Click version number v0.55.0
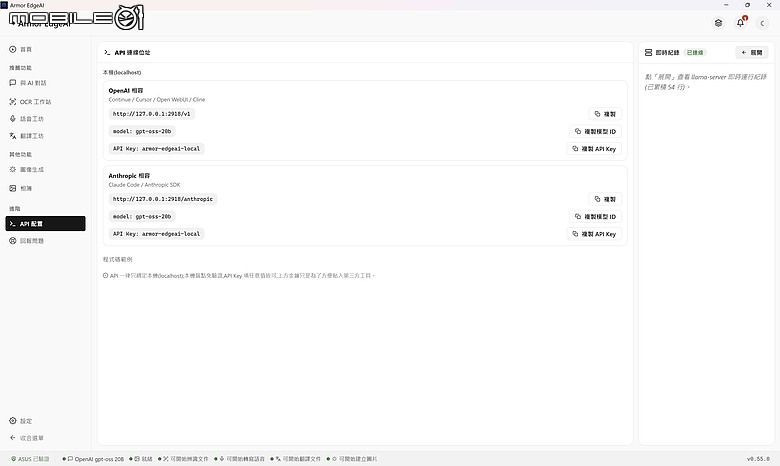Screen dimensions: 780x466 [758, 459]
